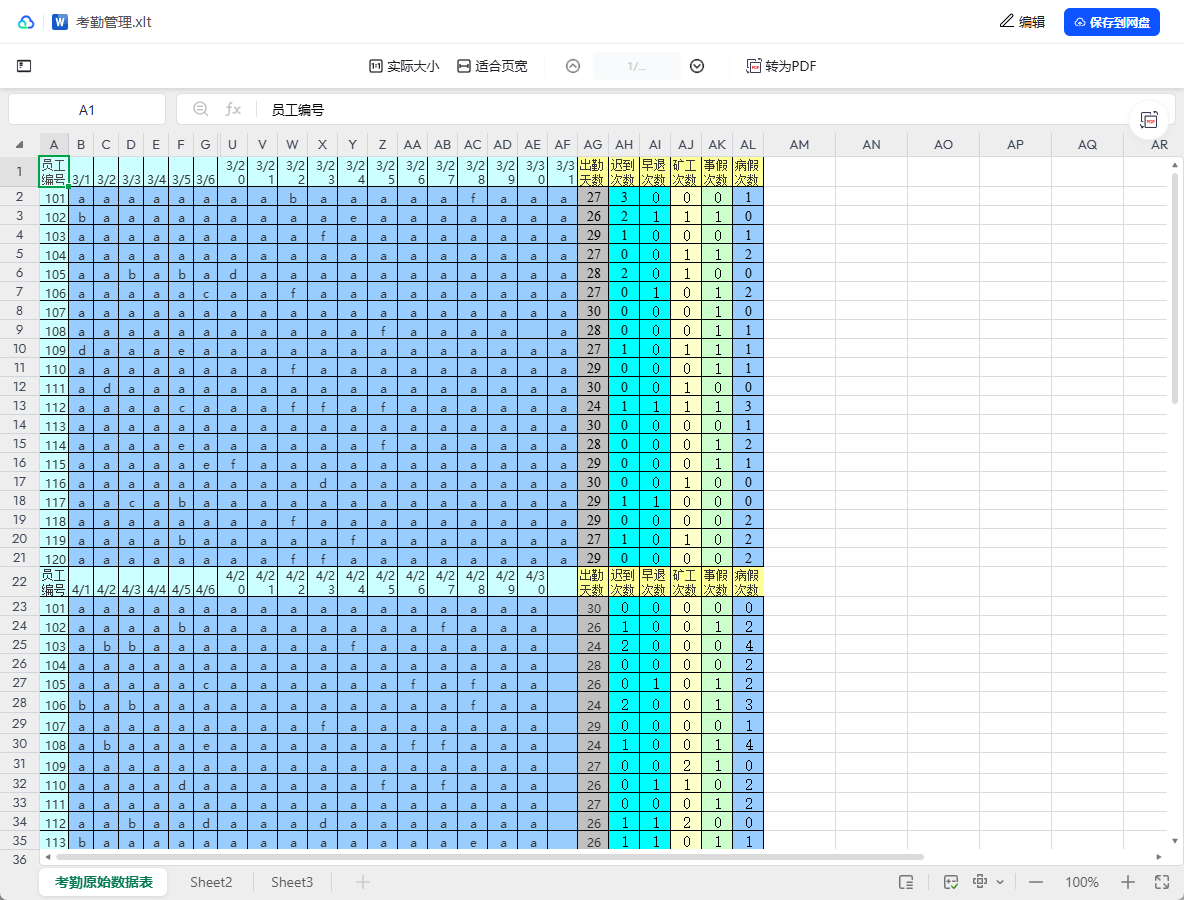Click the 保存到网盘 button
This screenshot has height=900, width=1184.
point(1111,21)
